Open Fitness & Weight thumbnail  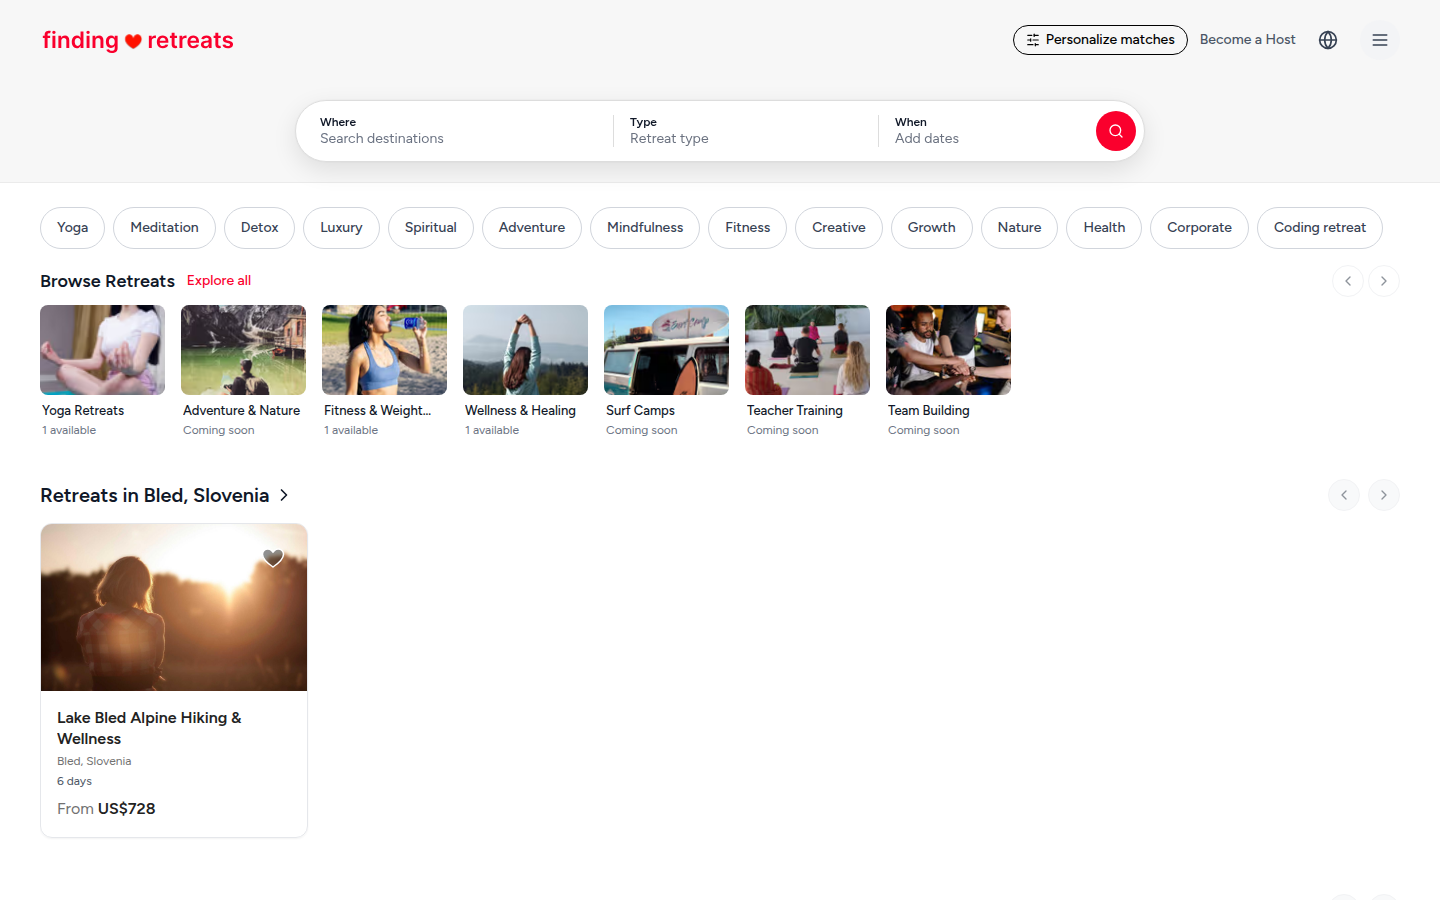384,350
